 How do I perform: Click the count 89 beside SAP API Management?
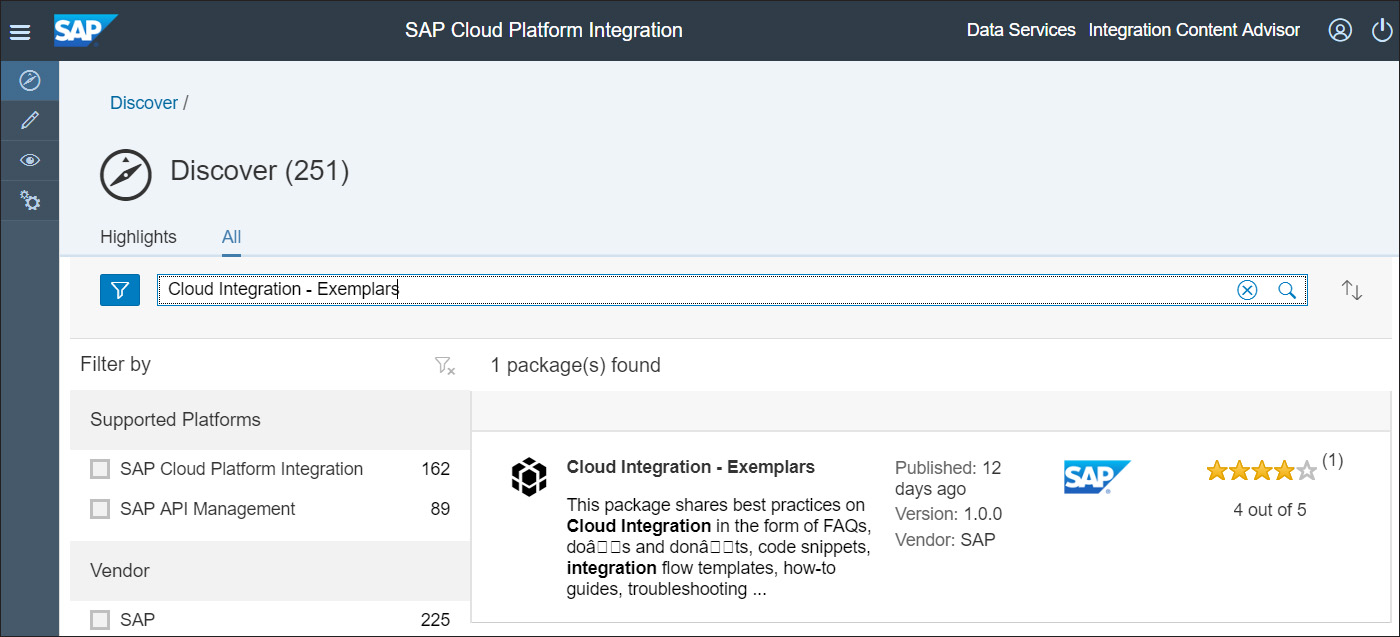tap(440, 509)
